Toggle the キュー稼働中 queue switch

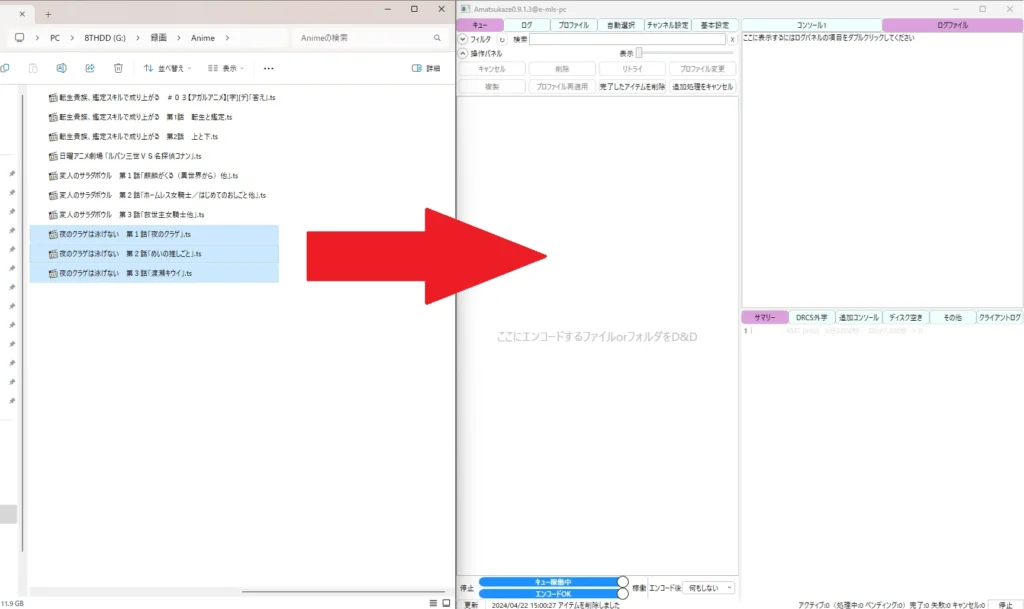(553, 581)
